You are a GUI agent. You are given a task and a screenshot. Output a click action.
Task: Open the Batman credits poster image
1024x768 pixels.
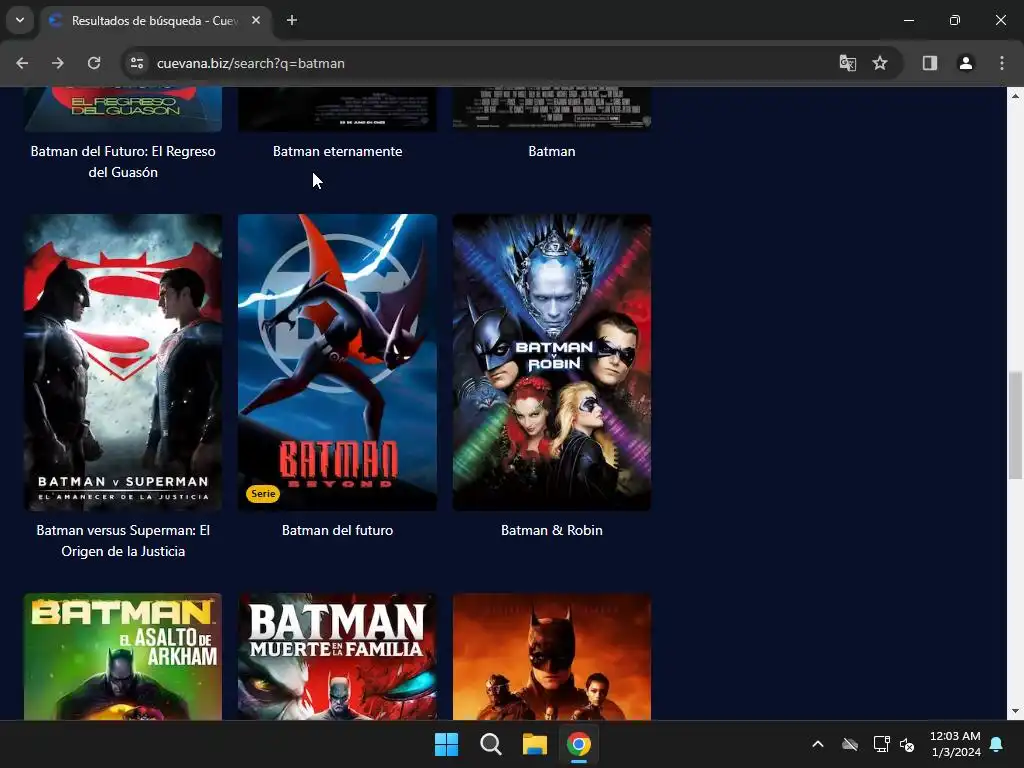pos(552,109)
